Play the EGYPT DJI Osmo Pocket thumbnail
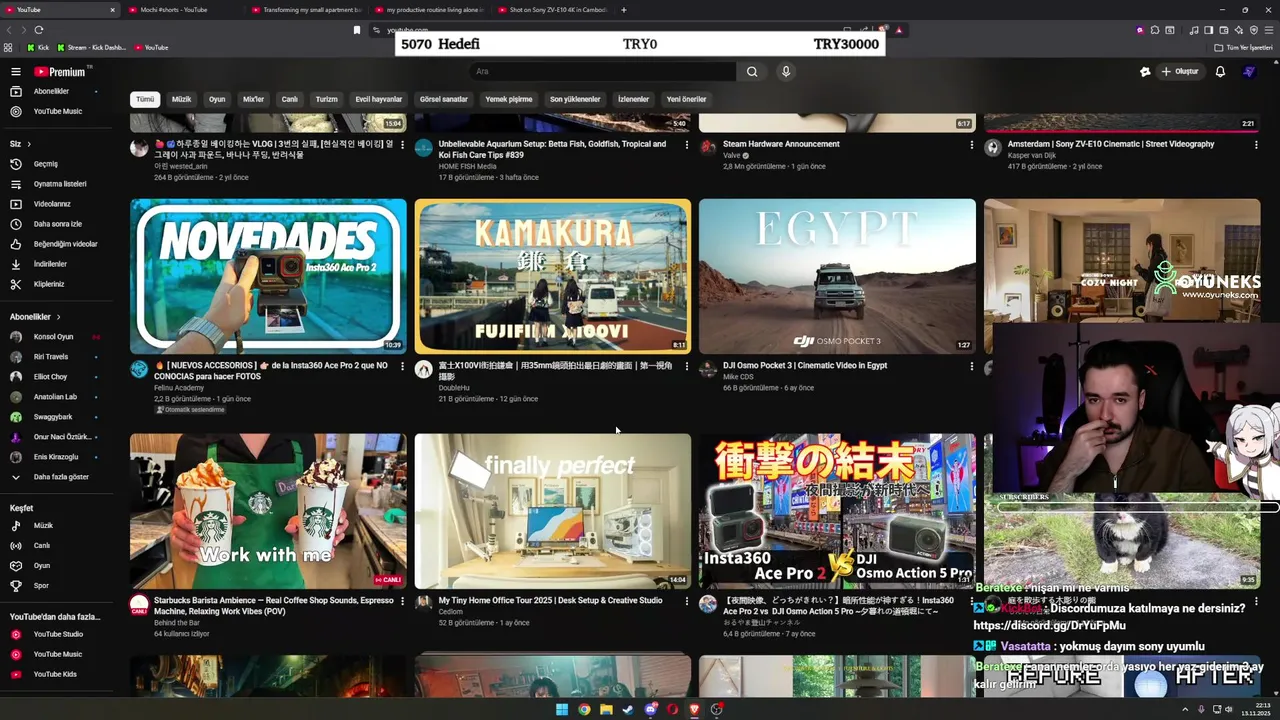 (837, 276)
